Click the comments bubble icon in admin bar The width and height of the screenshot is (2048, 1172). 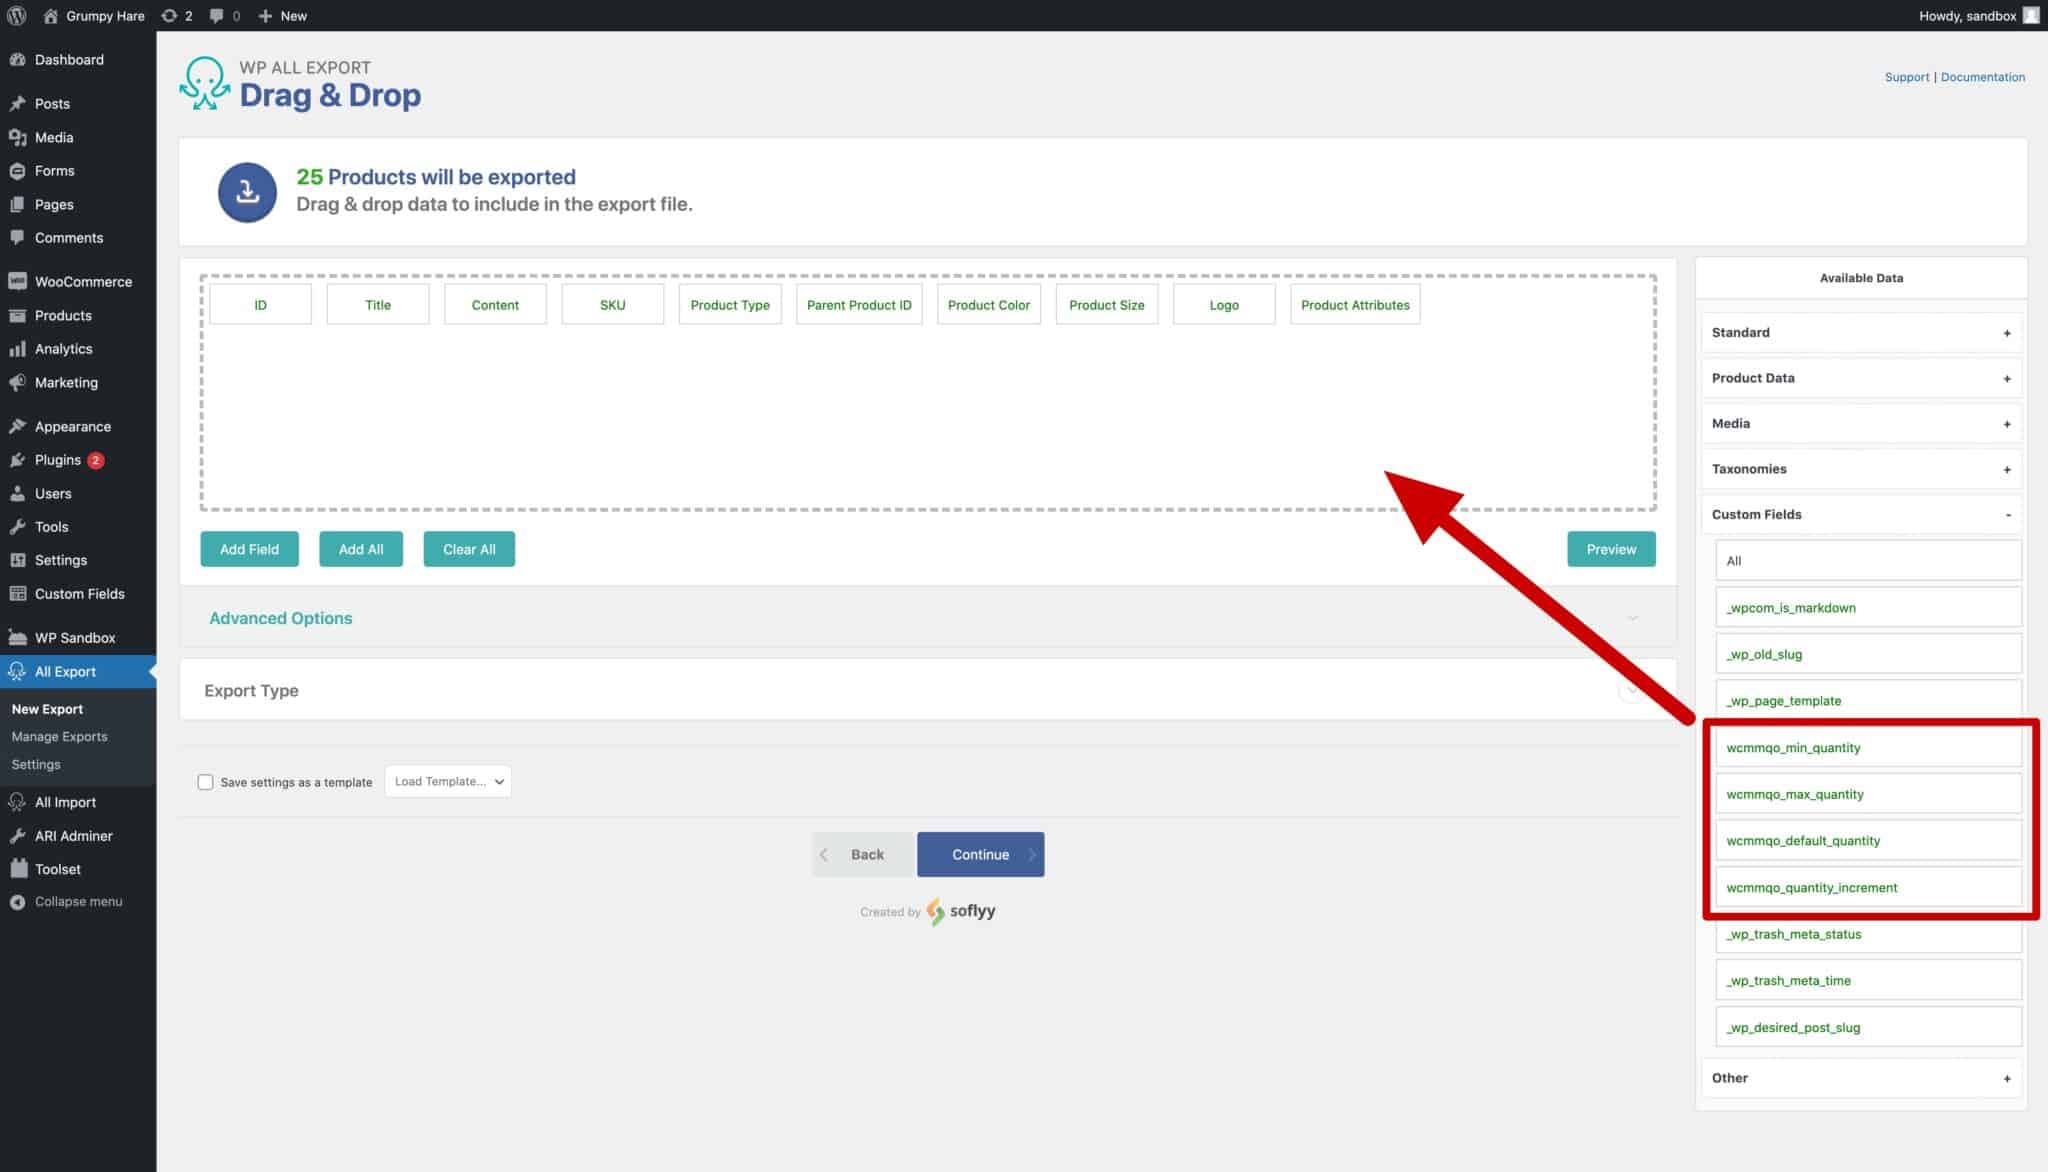point(216,15)
